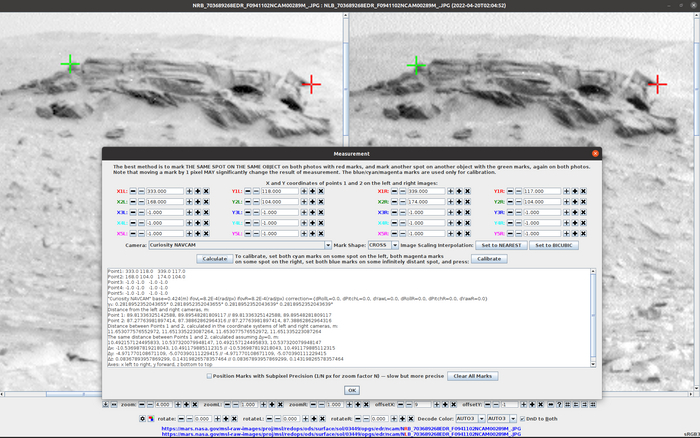Viewport: 700px width, 438px height.
Task: Close the Measurement dialog
Action: tap(595, 154)
